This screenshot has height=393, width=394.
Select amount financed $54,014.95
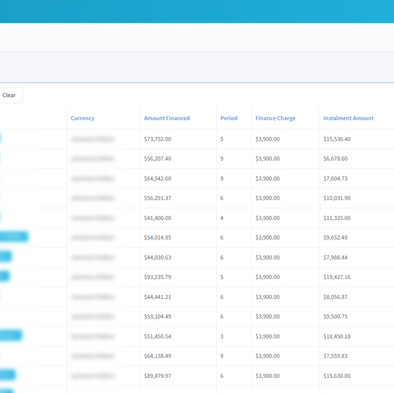click(x=157, y=238)
